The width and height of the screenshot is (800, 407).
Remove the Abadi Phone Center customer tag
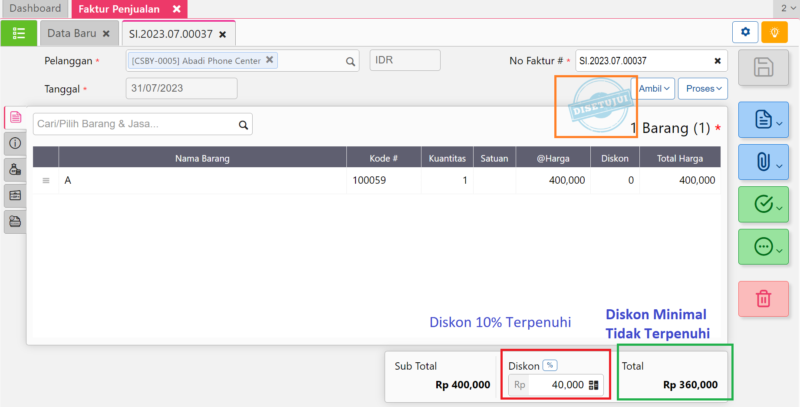click(x=270, y=60)
